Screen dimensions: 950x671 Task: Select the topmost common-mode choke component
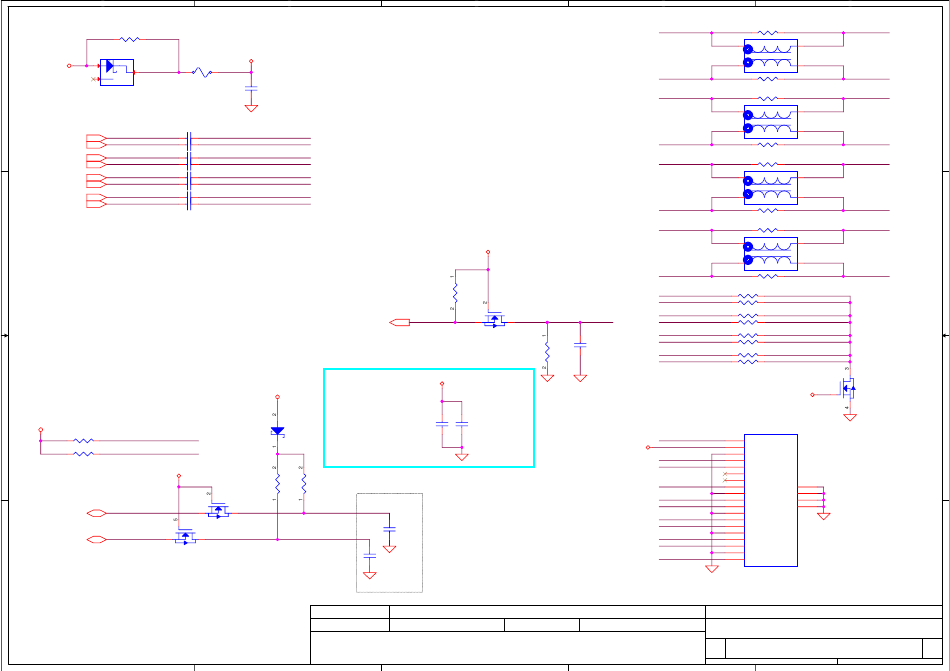(x=771, y=56)
